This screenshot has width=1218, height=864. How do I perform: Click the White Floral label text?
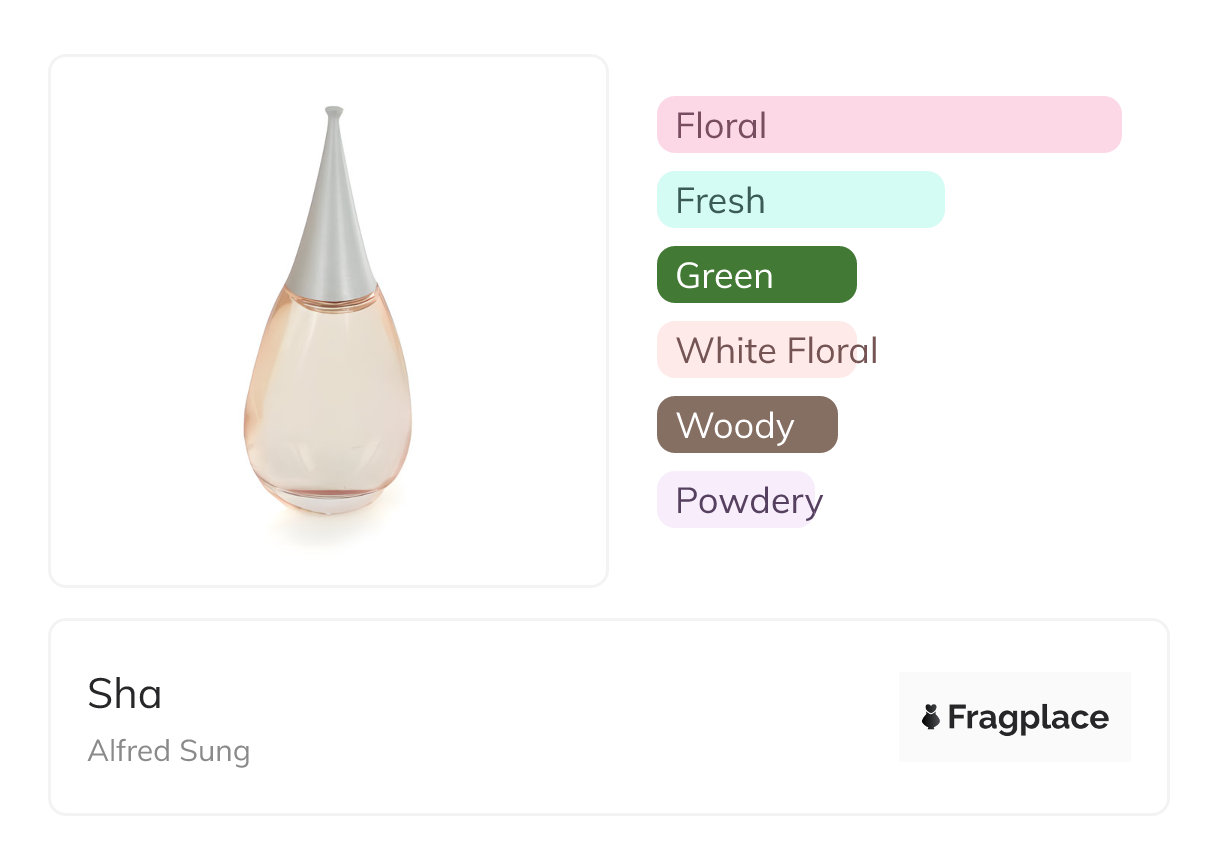point(777,350)
